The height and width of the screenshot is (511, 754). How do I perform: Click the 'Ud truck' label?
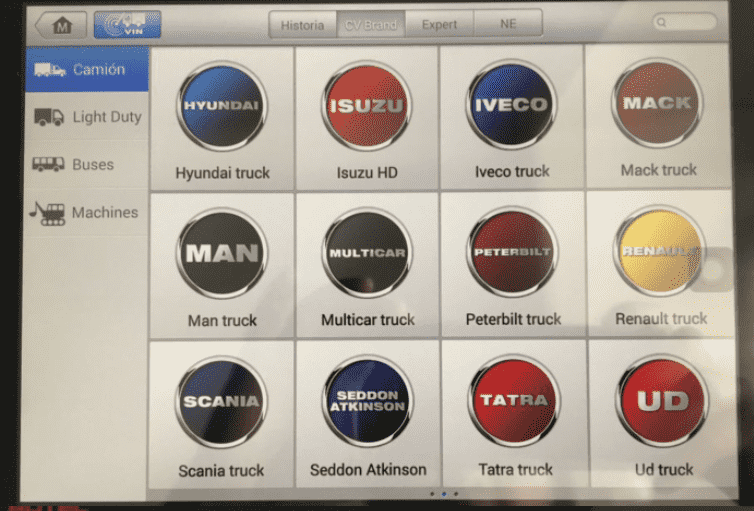(x=664, y=469)
